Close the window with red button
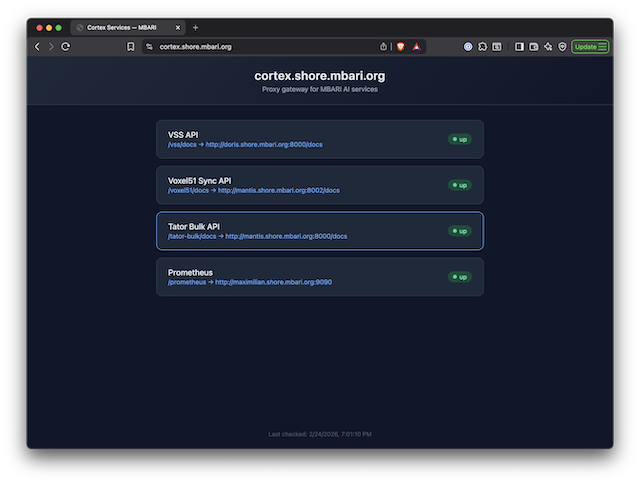 tap(39, 28)
